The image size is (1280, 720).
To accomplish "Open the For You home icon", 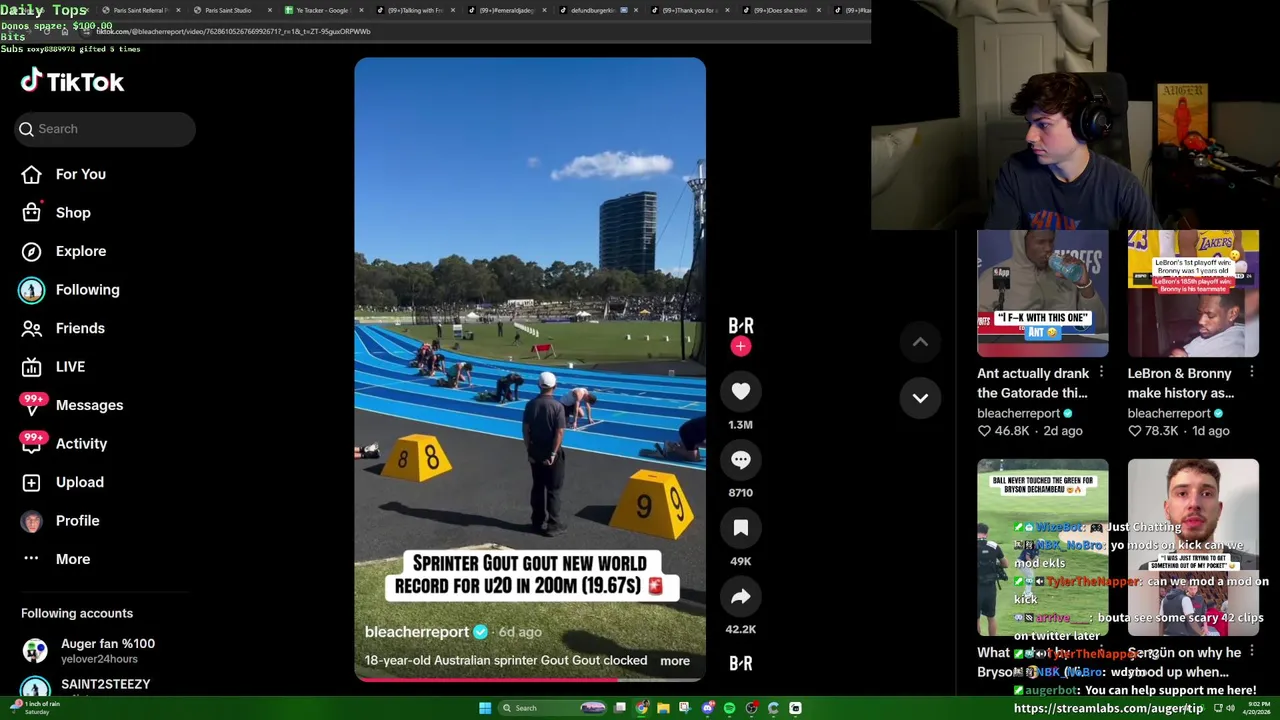I will pyautogui.click(x=31, y=174).
